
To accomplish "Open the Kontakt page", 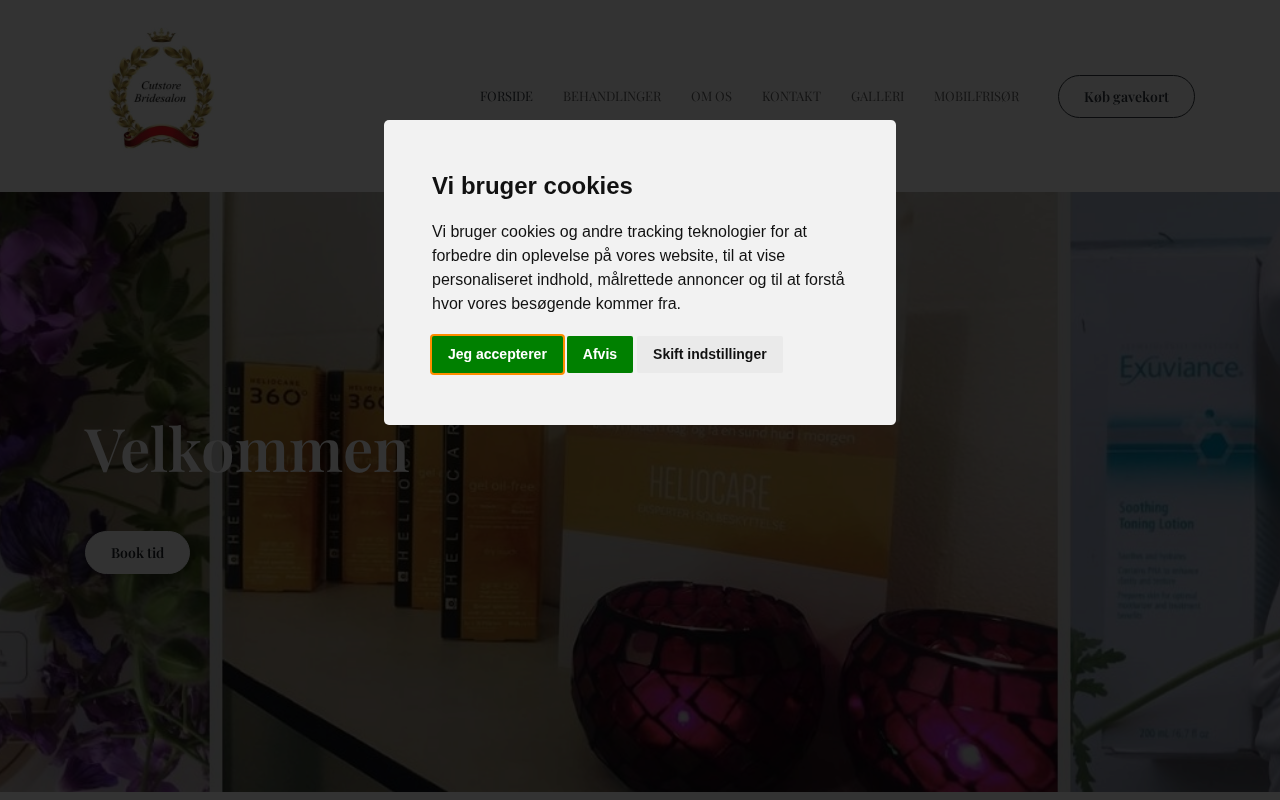I will point(791,96).
